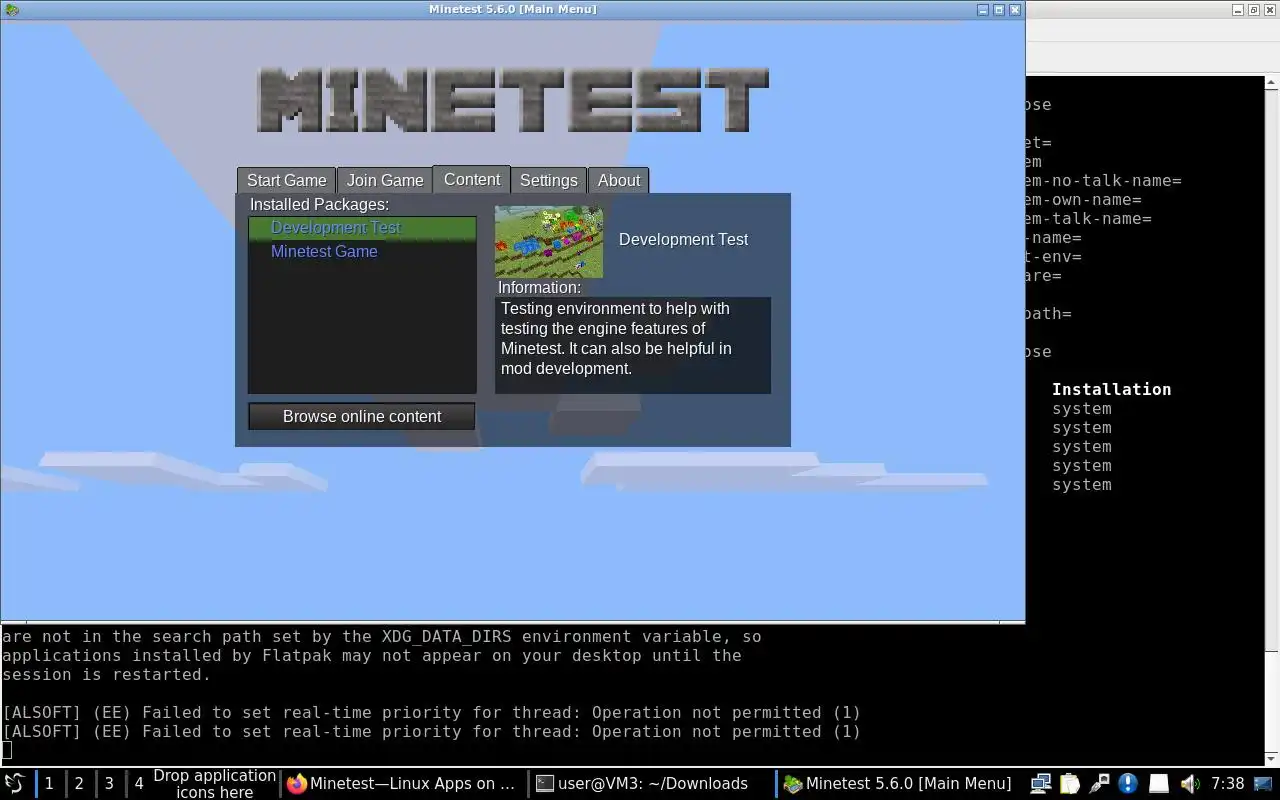Close the background terminal window at top right
Screen dimensions: 1280x800
click(1270, 9)
